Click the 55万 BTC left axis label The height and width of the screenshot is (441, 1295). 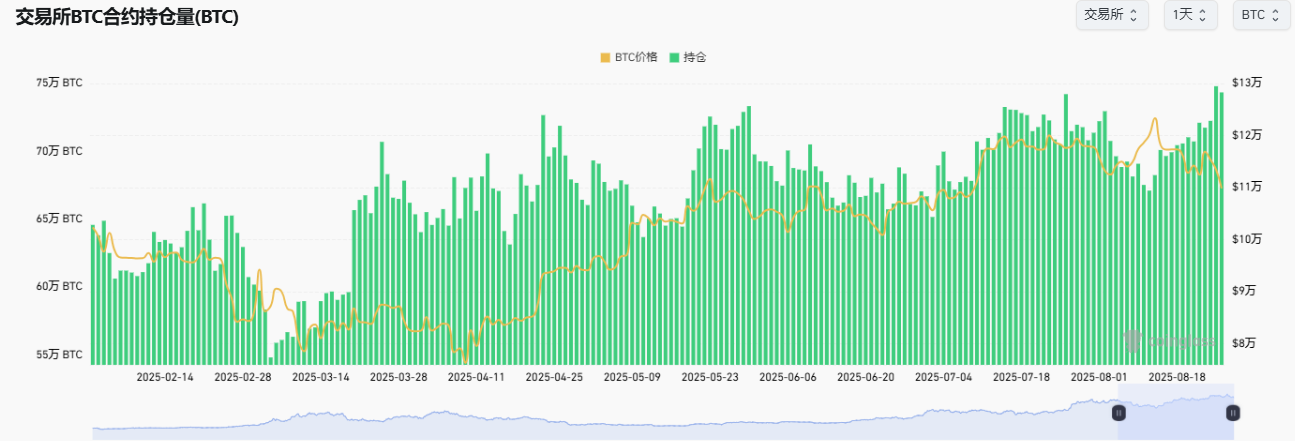pyautogui.click(x=60, y=355)
